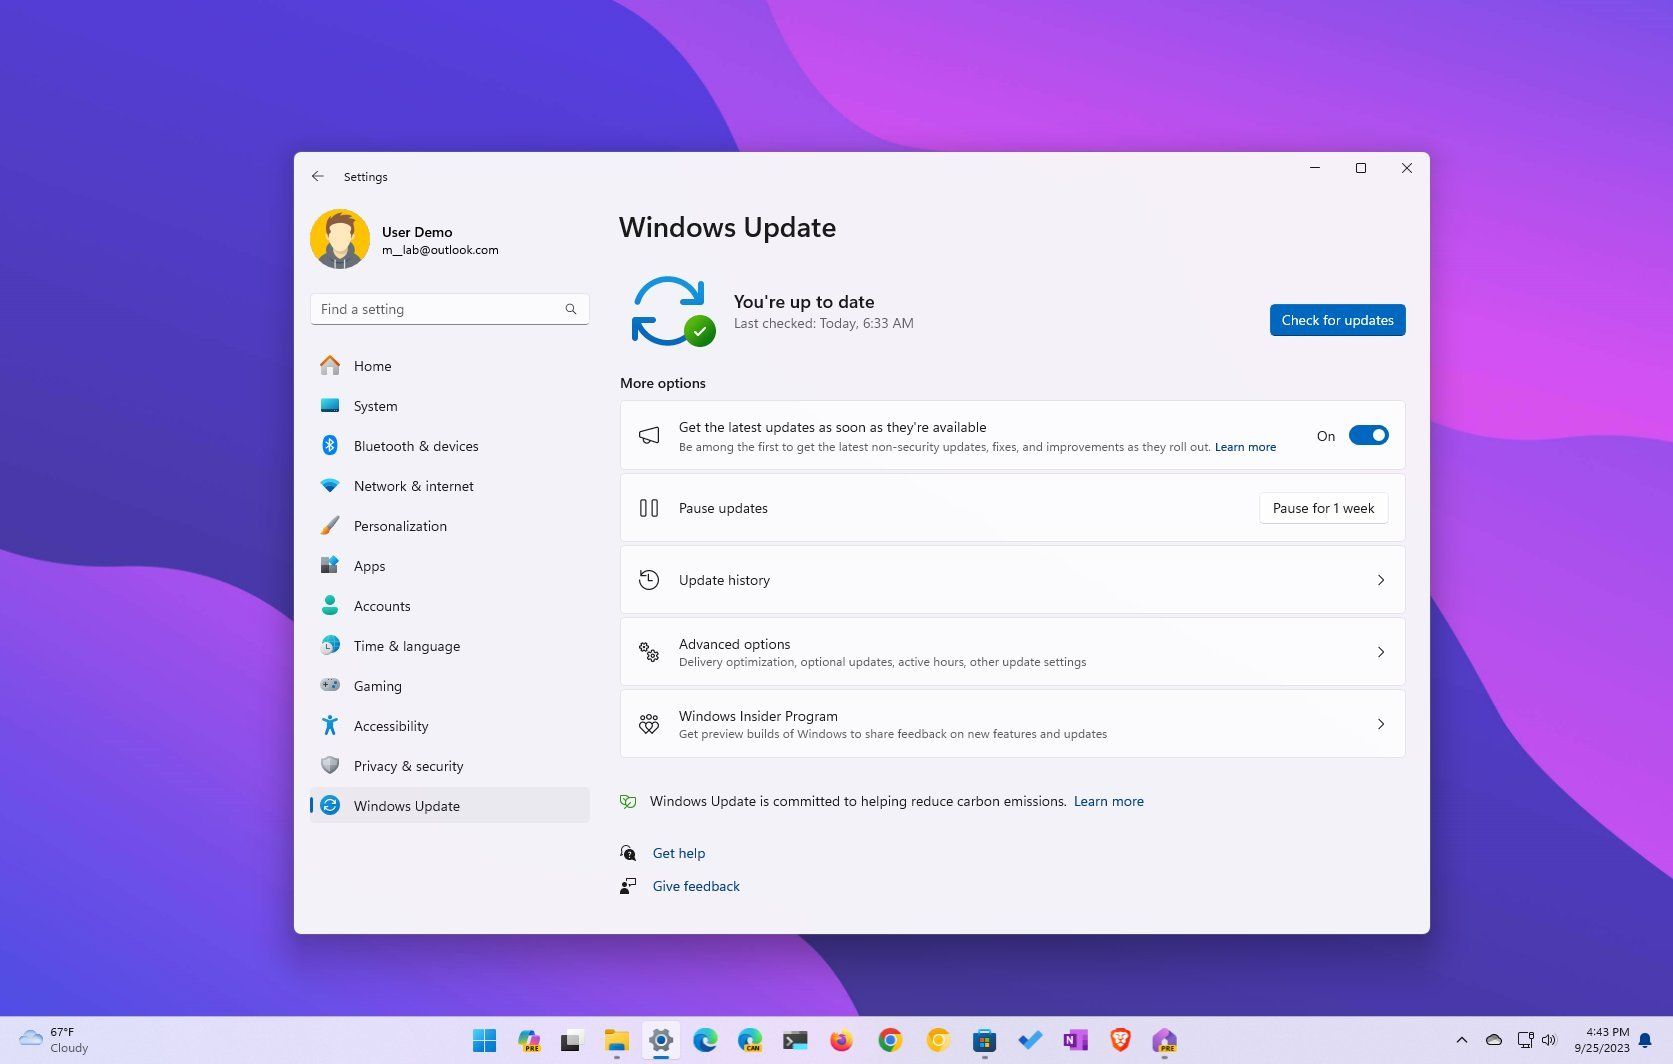1673x1064 pixels.
Task: Open the User Demo account profile
Action: point(405,240)
